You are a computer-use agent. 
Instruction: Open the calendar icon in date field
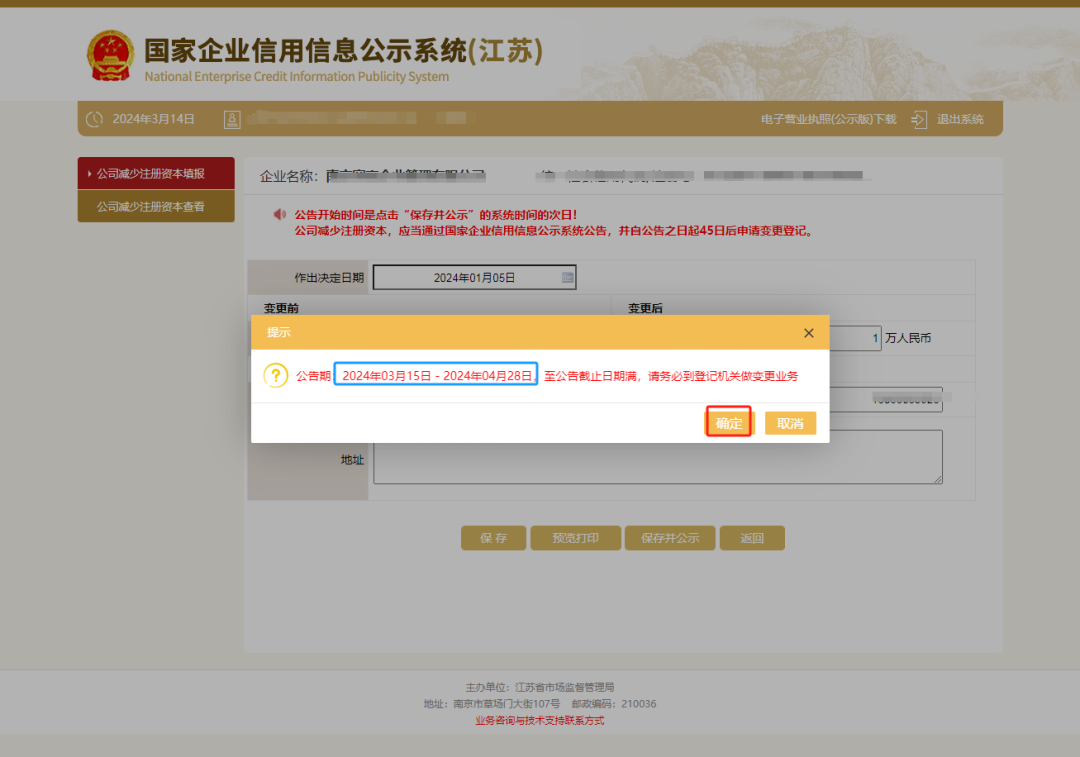pyautogui.click(x=568, y=278)
